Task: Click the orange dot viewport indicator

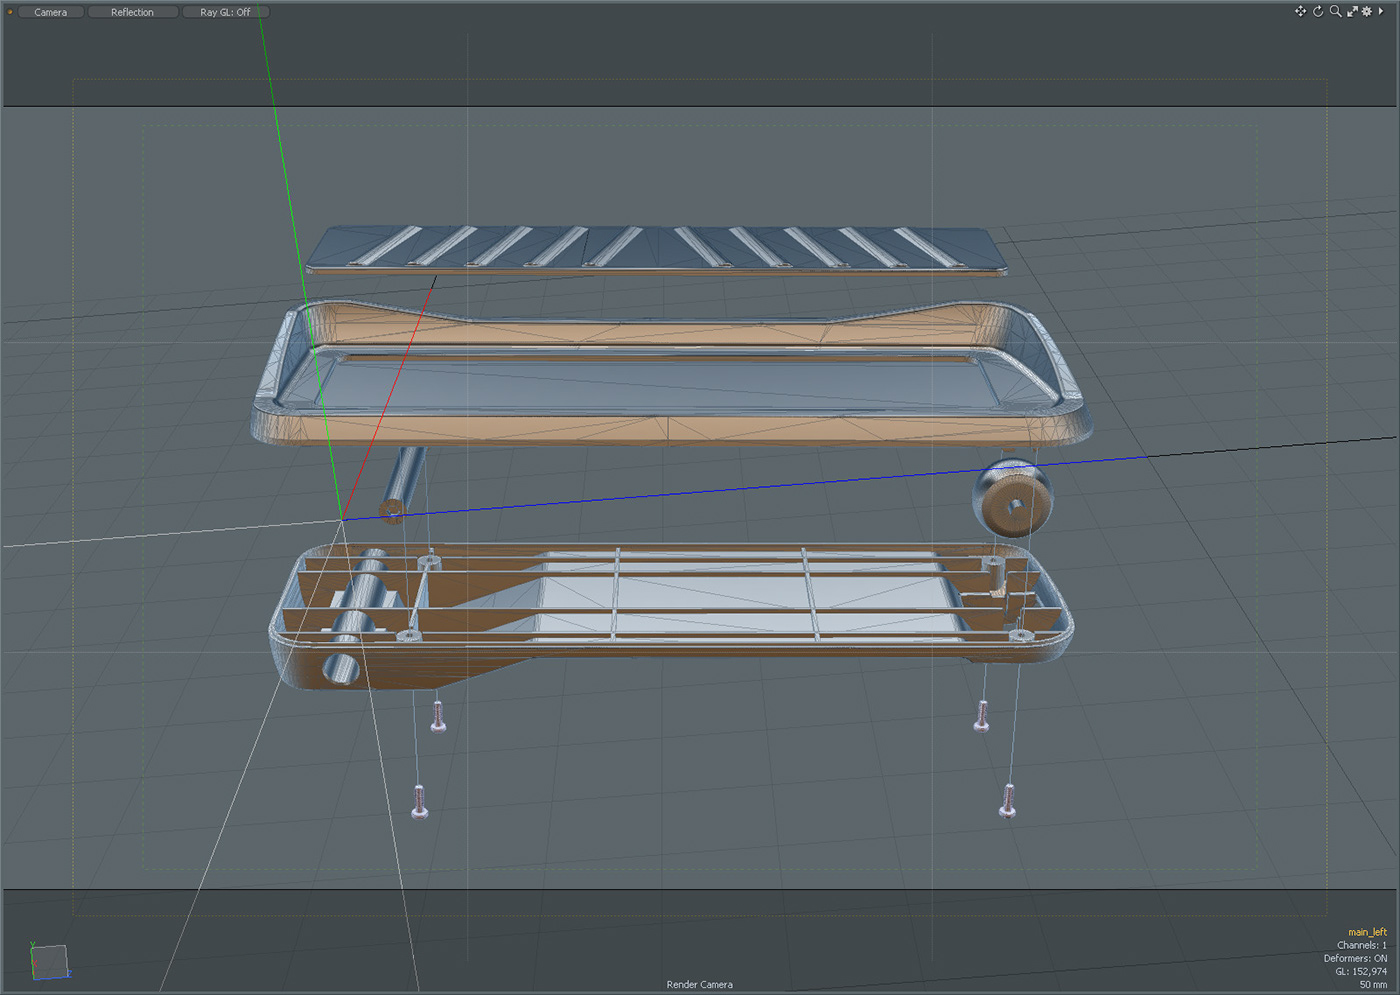Action: (x=10, y=12)
